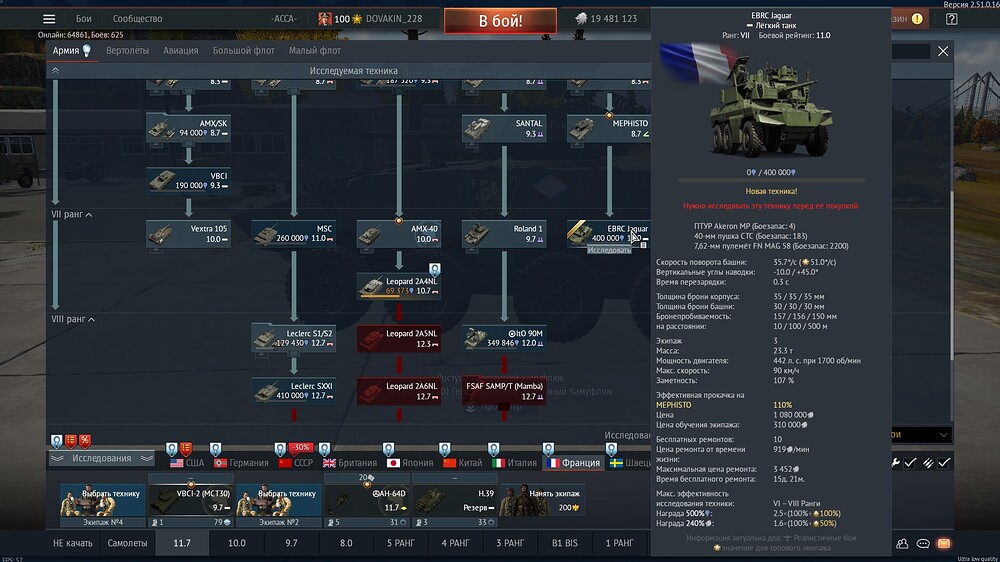Click the Leclerc SXXI vehicle icon
The width and height of the screenshot is (1000, 562).
[268, 390]
